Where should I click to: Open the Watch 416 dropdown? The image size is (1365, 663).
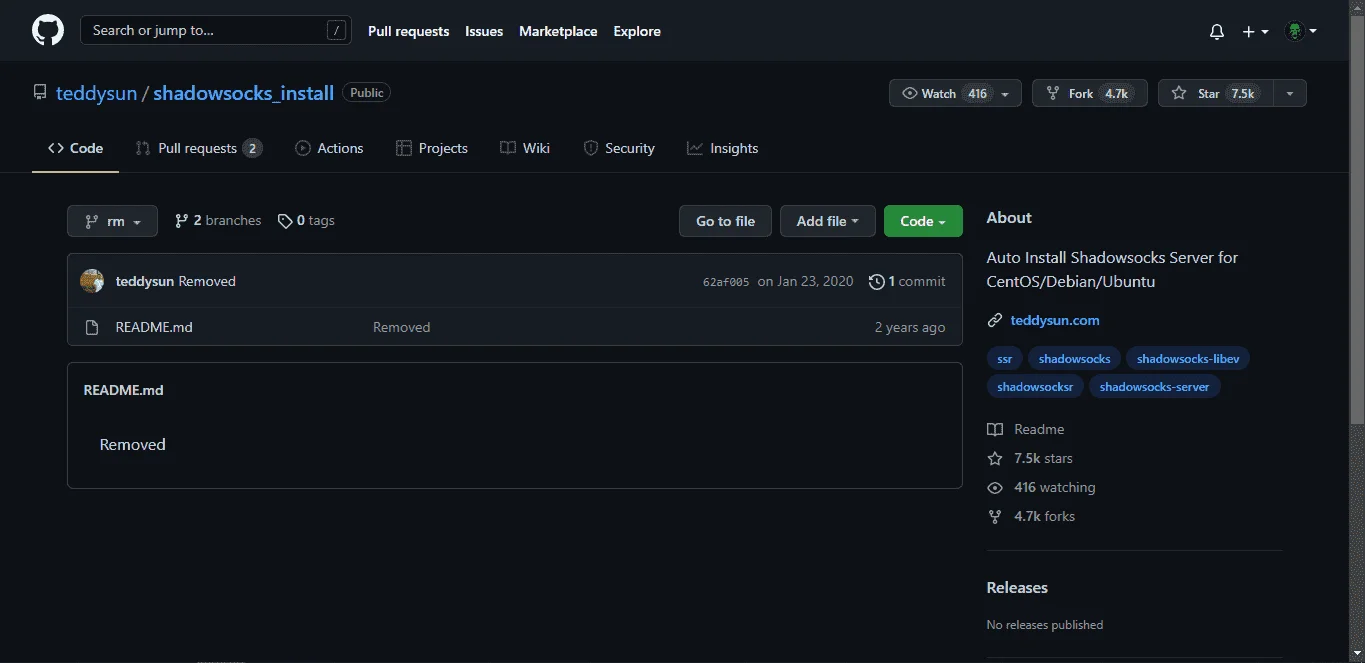point(955,93)
